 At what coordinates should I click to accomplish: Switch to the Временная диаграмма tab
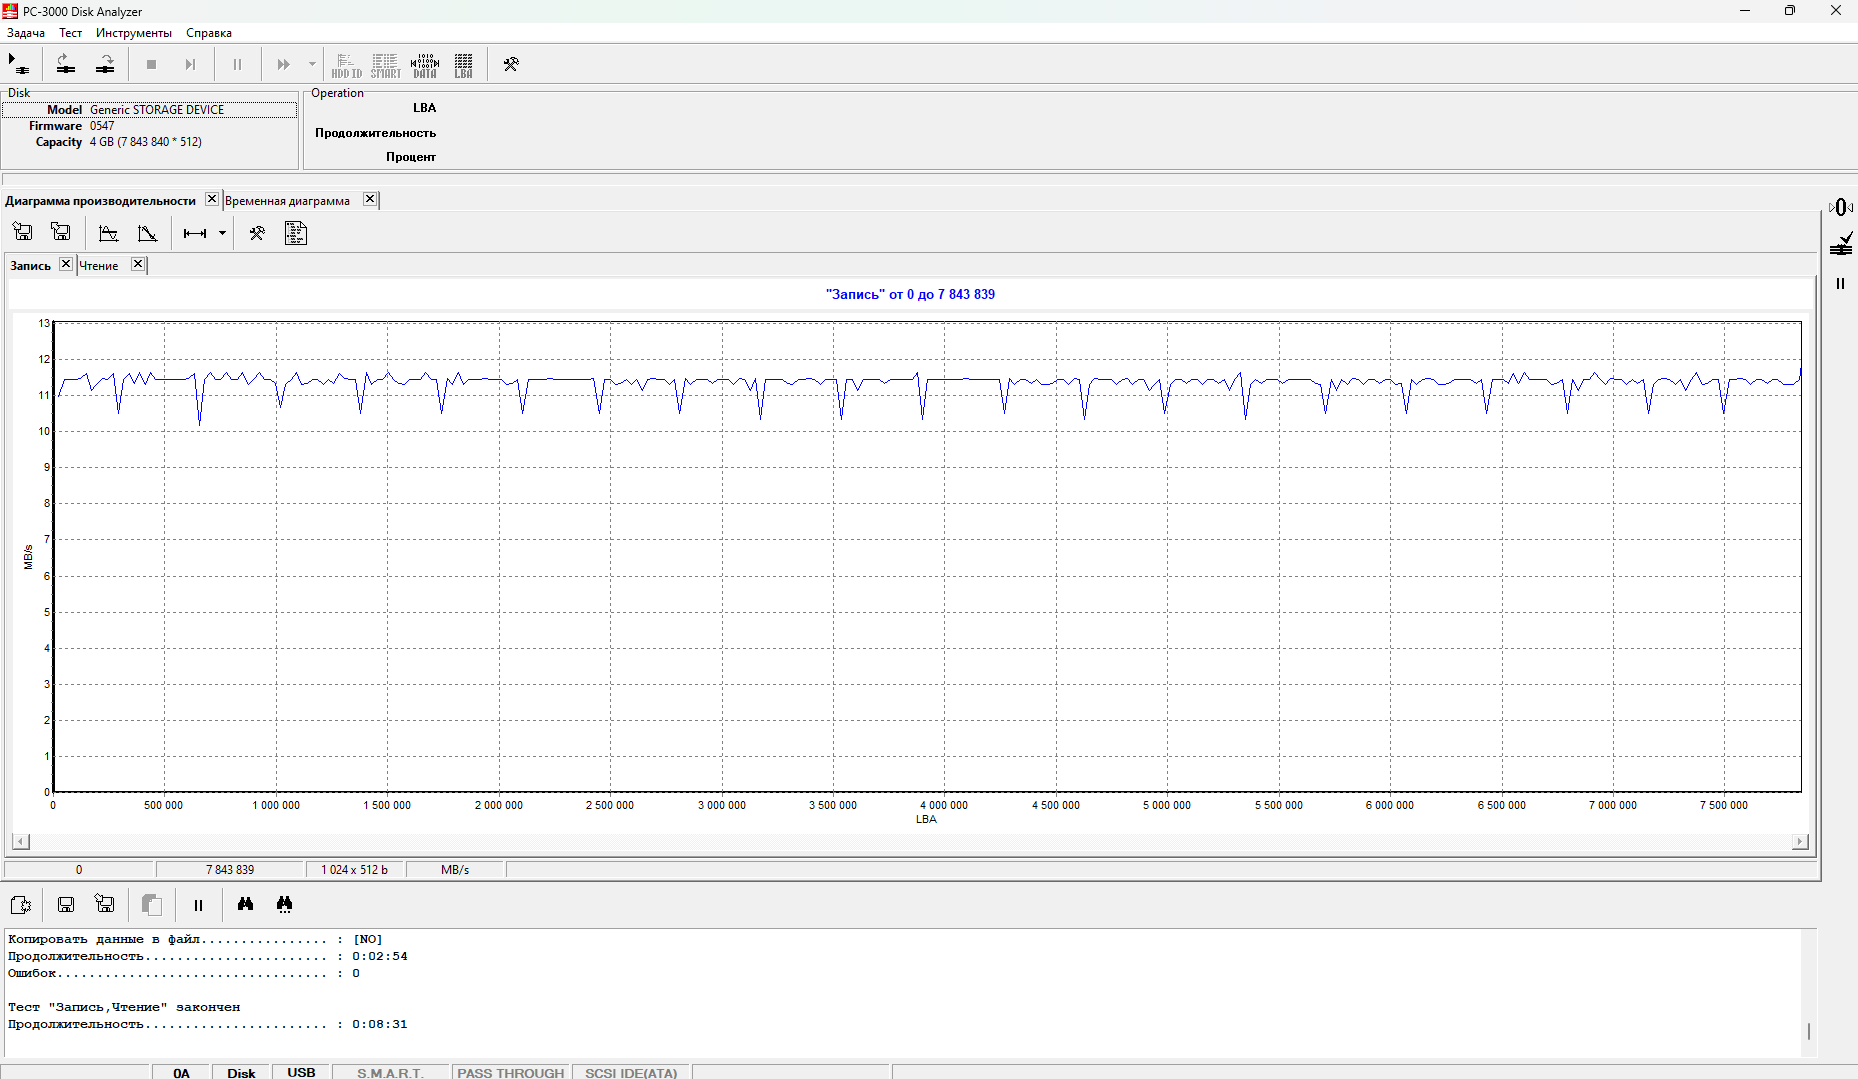[287, 201]
